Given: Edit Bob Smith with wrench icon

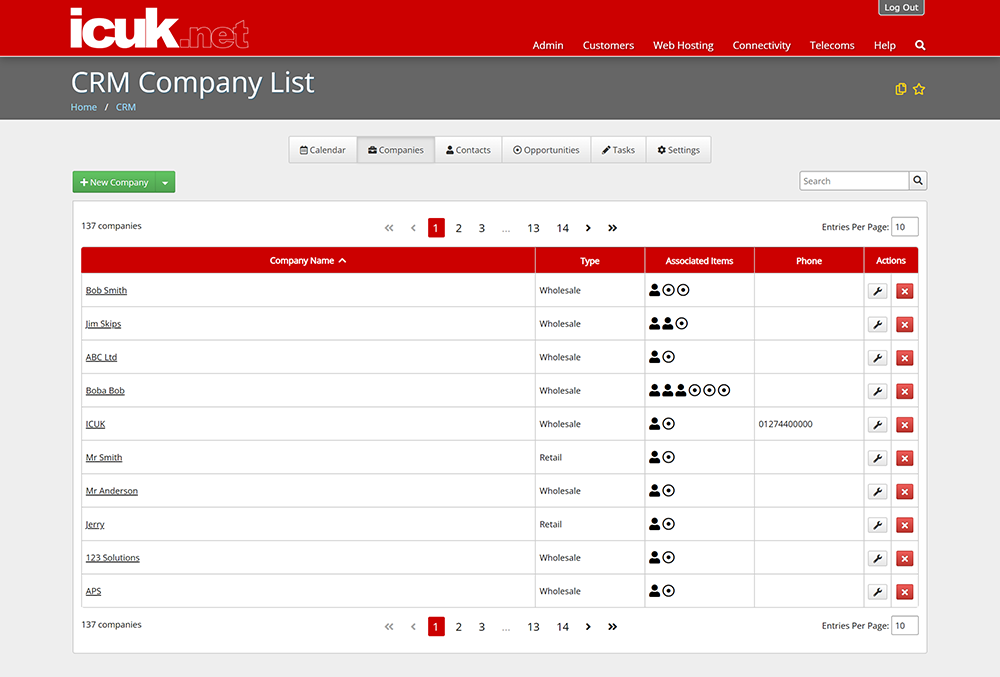Looking at the screenshot, I should pos(878,291).
